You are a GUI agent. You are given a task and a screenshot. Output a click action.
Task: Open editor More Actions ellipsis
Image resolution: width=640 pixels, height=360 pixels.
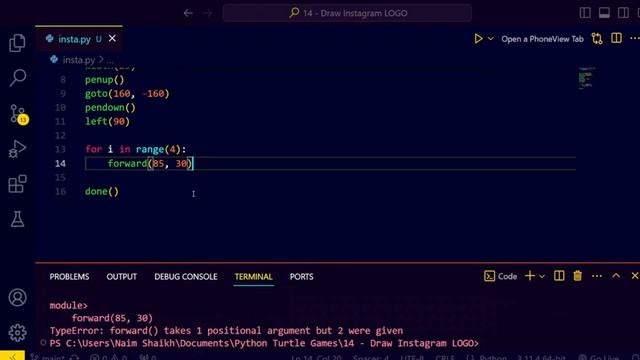635,38
